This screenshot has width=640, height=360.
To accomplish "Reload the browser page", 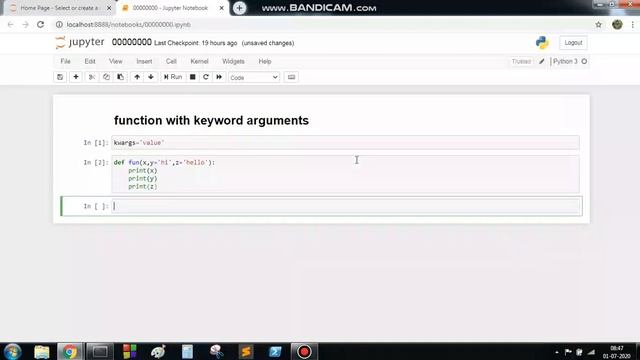I will pyautogui.click(x=40, y=24).
